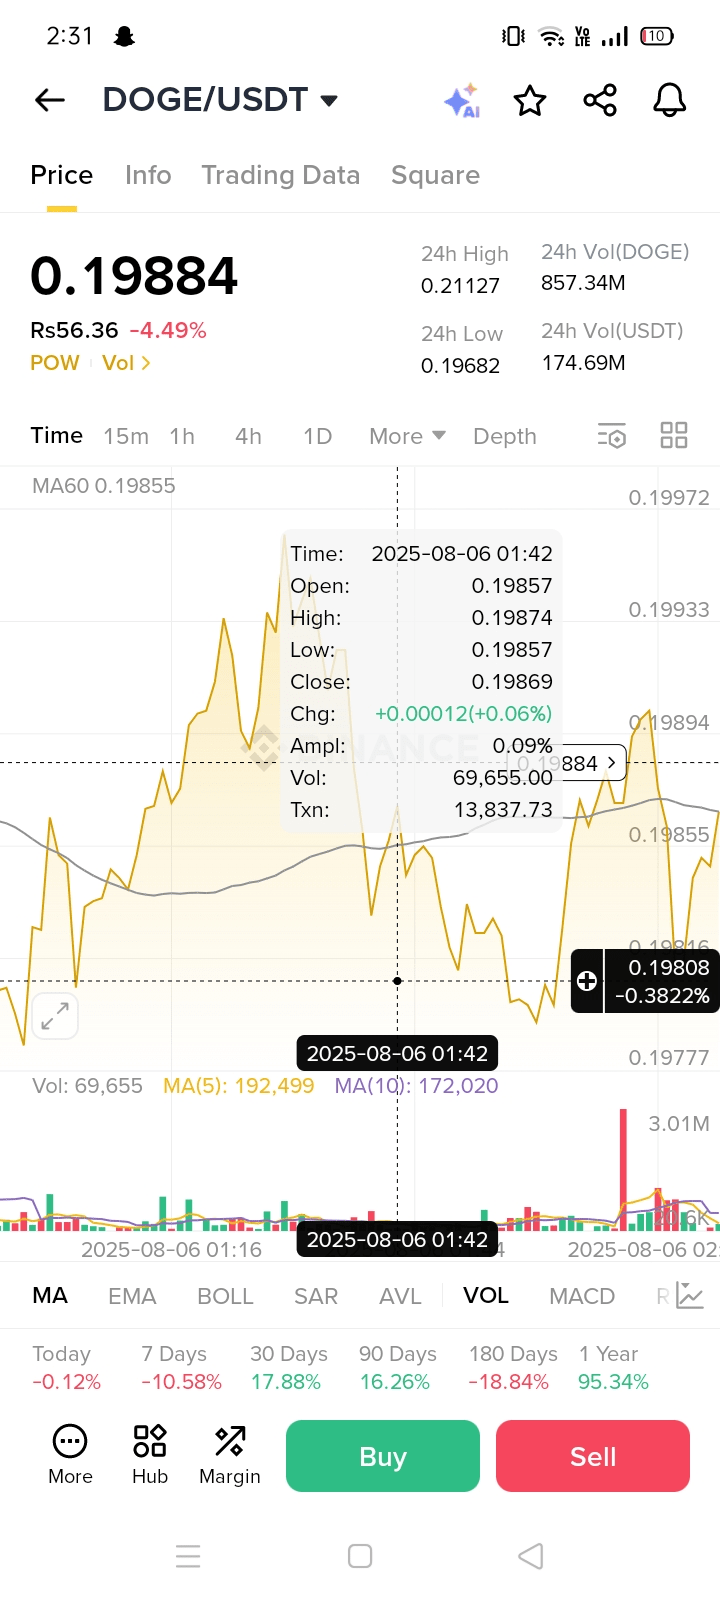This screenshot has width=720, height=1600.
Task: Open the AI sparkle assistant icon
Action: [462, 101]
